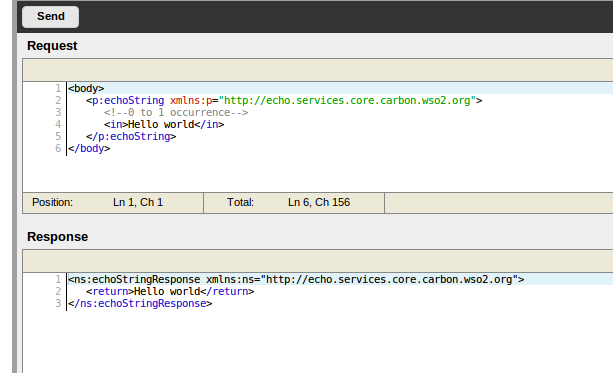613x373 pixels.
Task: Click the Total: label in status bar
Action: pos(240,202)
